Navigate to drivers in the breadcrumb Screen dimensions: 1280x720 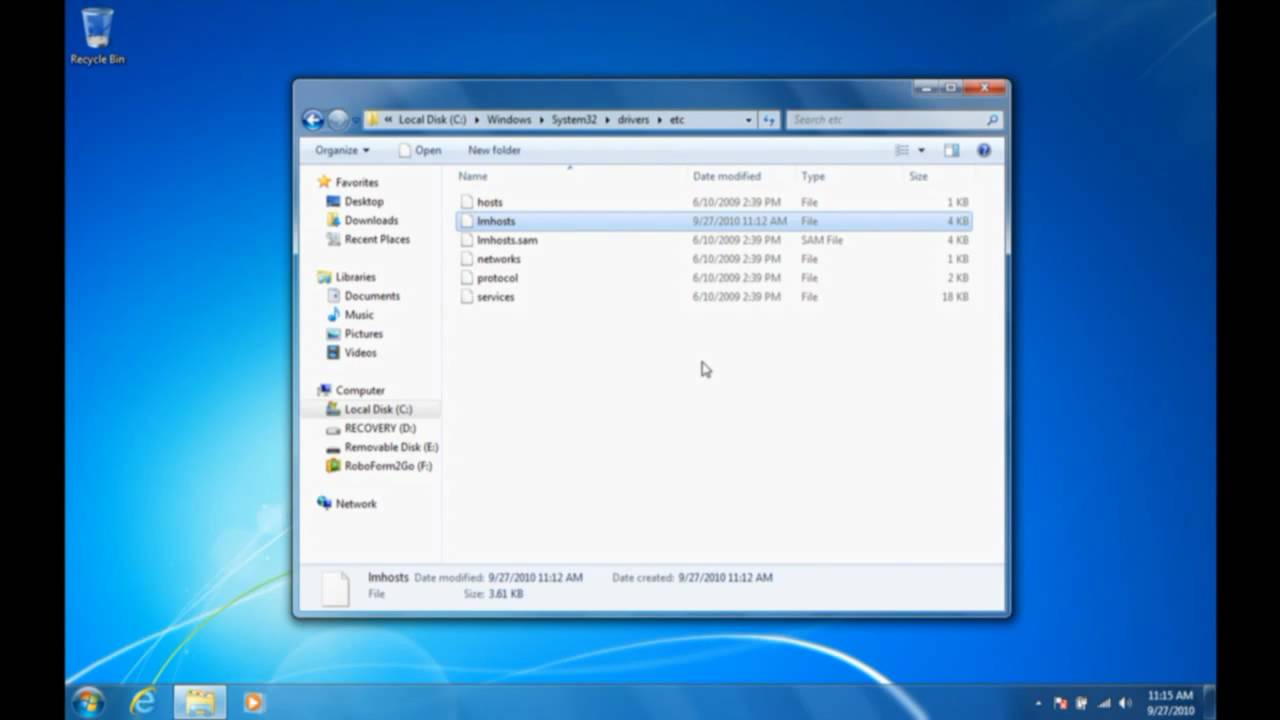pyautogui.click(x=633, y=120)
